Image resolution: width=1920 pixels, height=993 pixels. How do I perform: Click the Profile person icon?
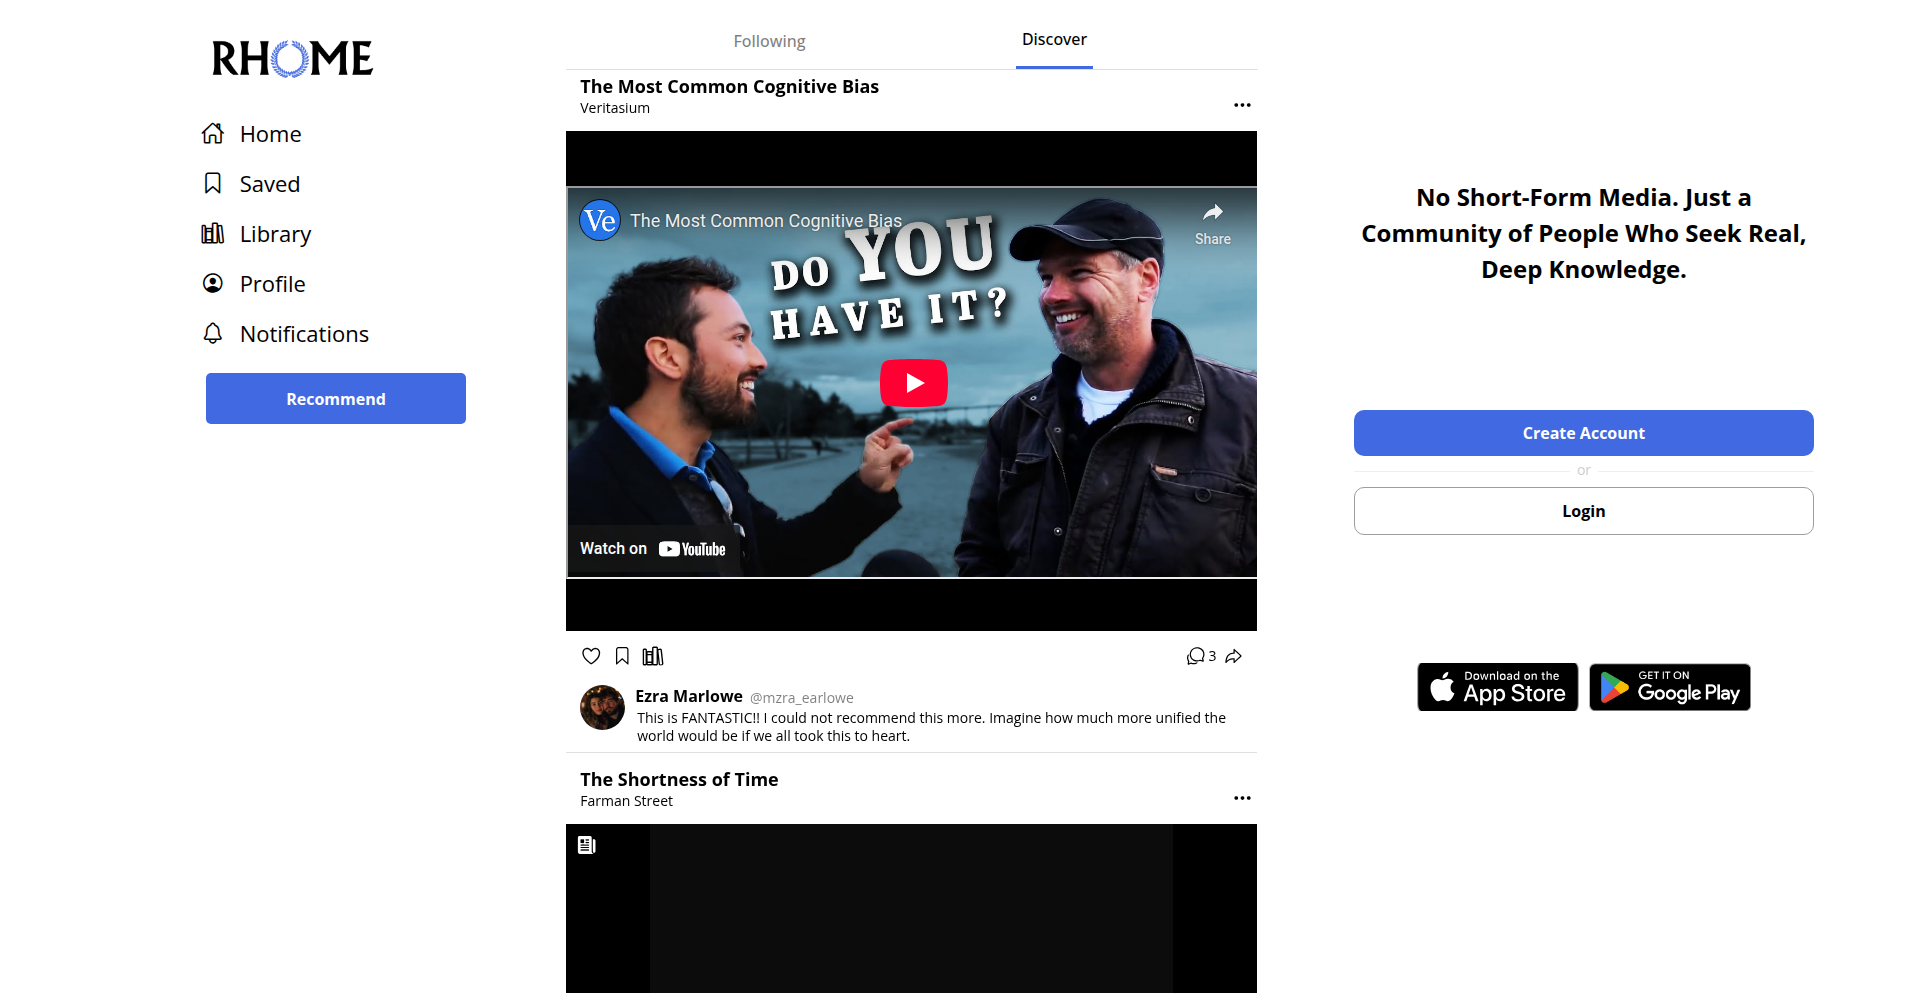213,283
